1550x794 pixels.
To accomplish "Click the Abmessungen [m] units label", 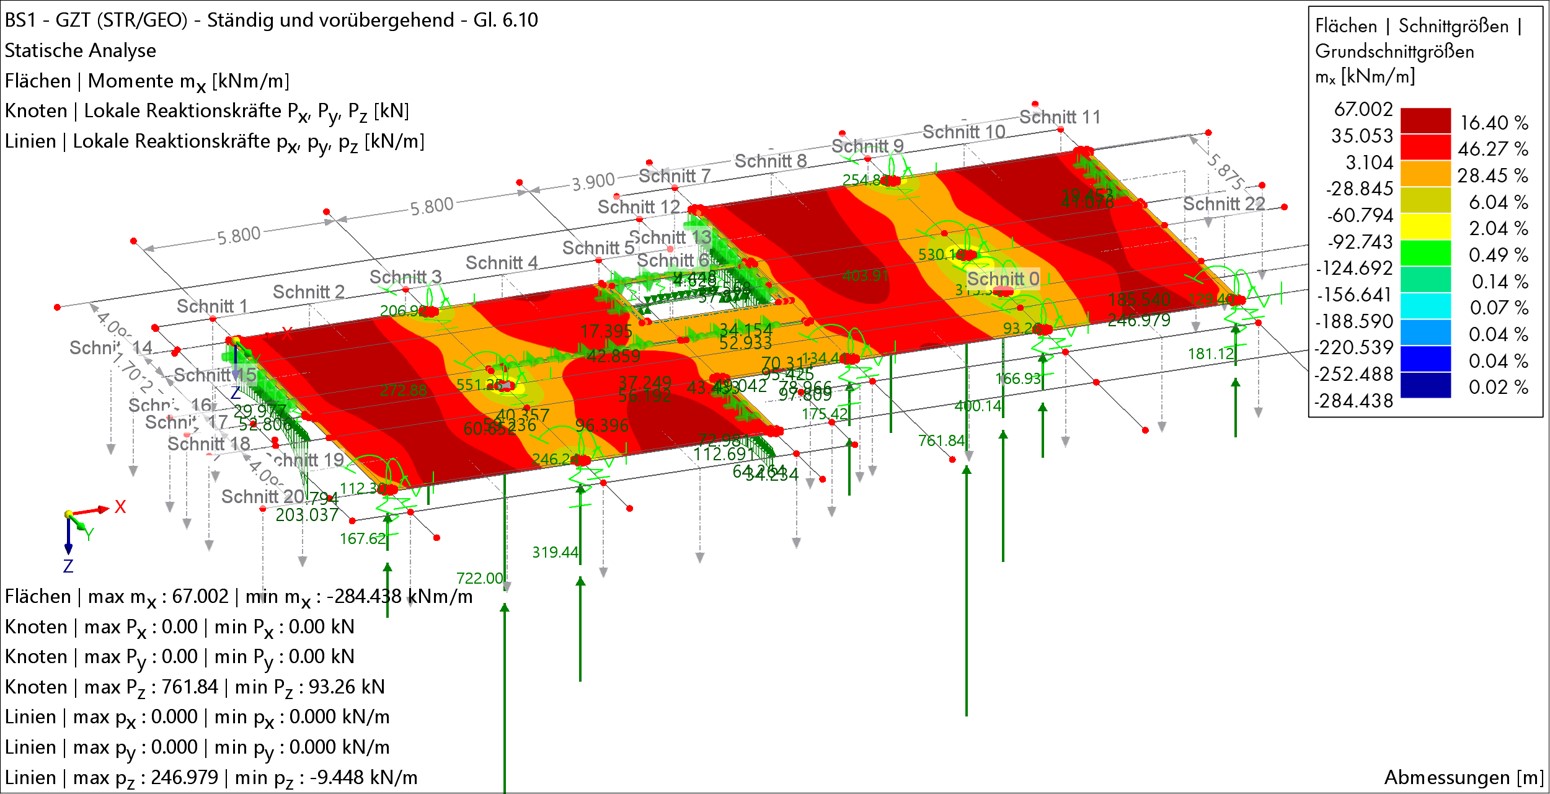I will pyautogui.click(x=1463, y=777).
